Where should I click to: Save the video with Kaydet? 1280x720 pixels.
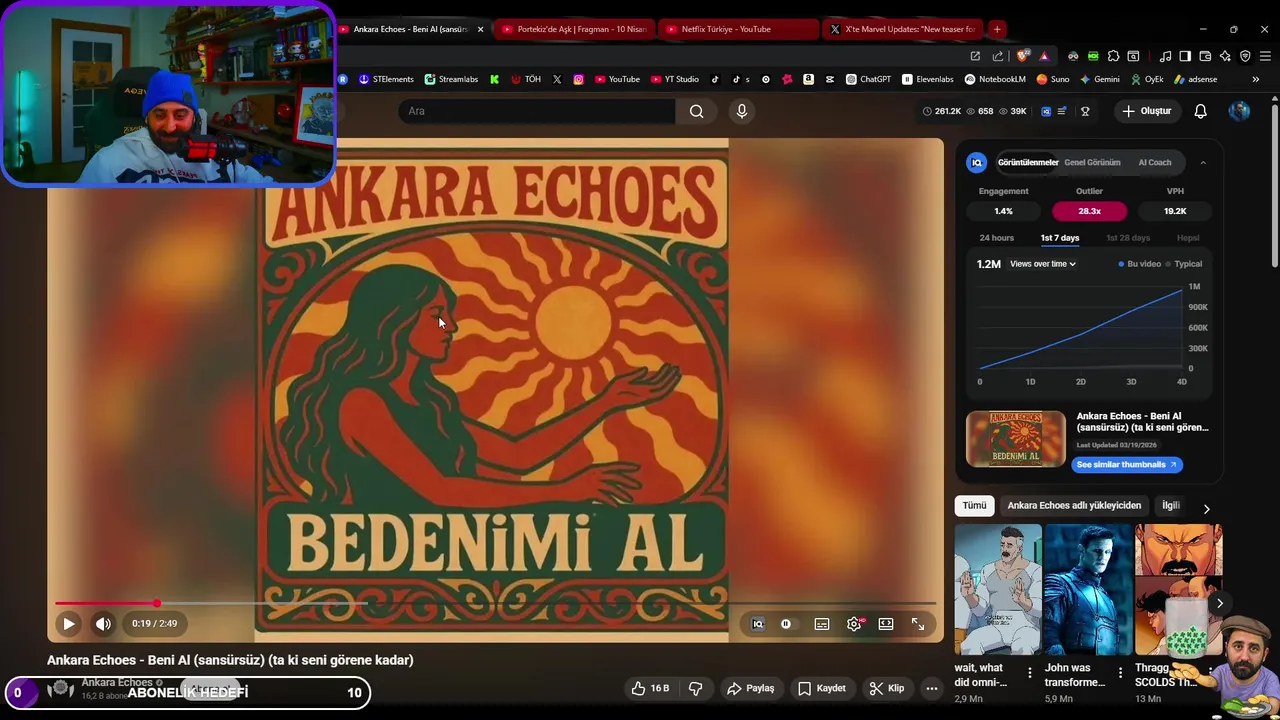tap(822, 688)
